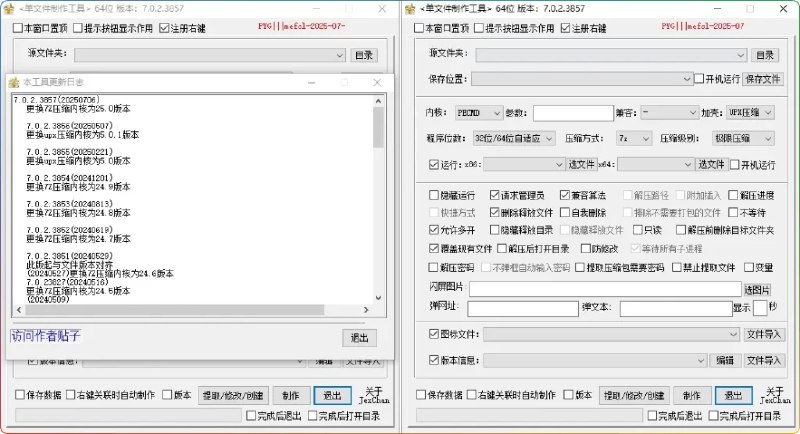Open 版本信息 dropdown in the right window
This screenshot has height=434, width=800.
pyautogui.click(x=595, y=360)
